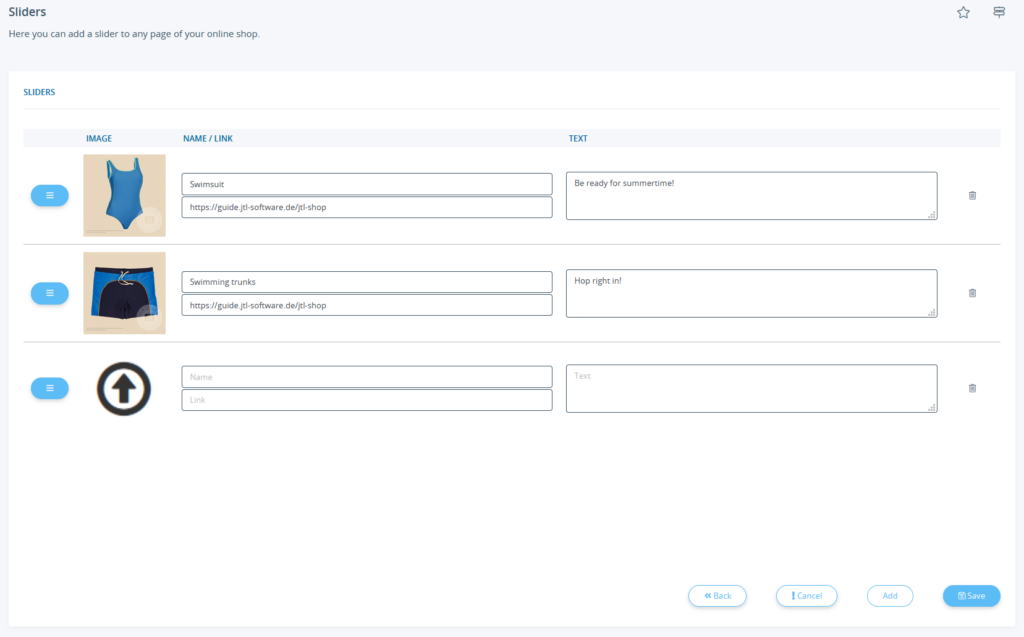The height and width of the screenshot is (637, 1024).
Task: Go back using the Back button
Action: (x=717, y=595)
